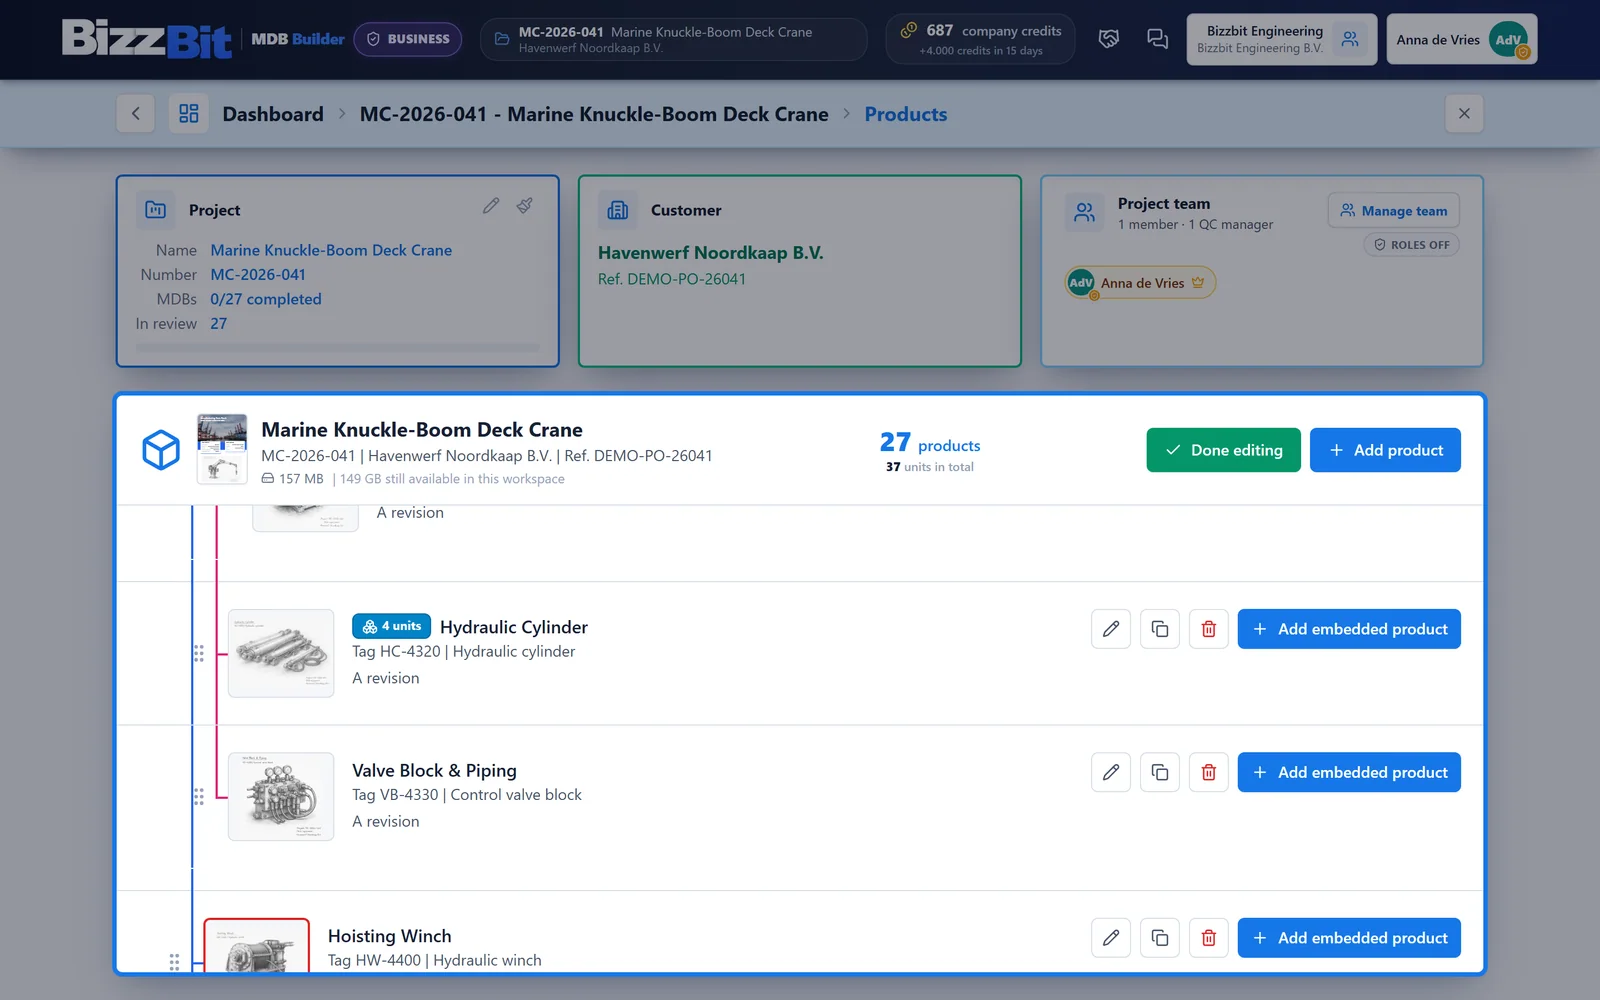
Task: Close the Products view with X
Action: (1464, 114)
